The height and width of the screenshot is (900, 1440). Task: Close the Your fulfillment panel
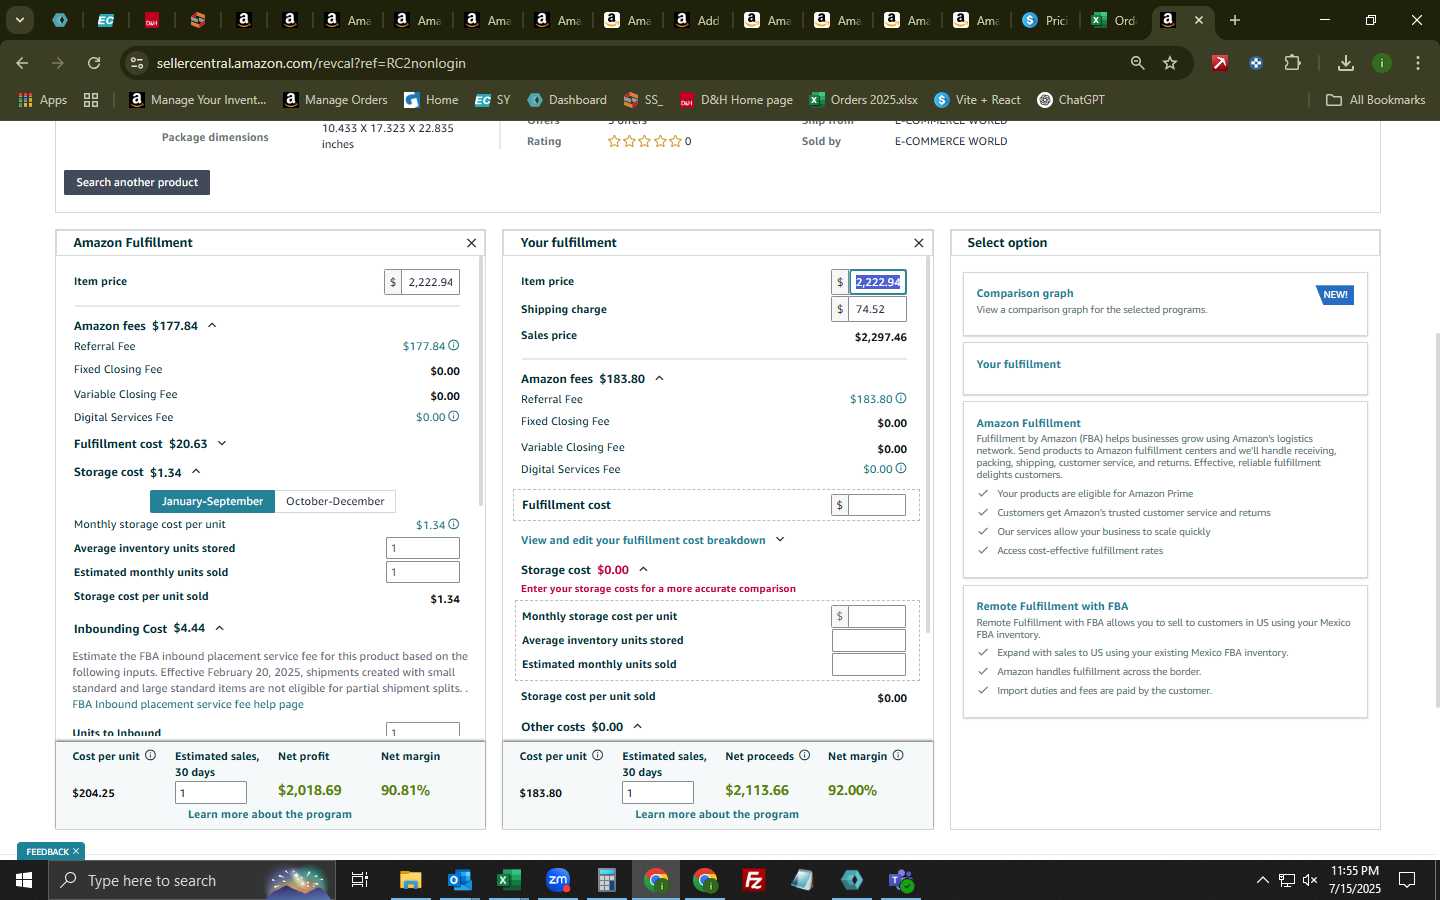pos(918,243)
